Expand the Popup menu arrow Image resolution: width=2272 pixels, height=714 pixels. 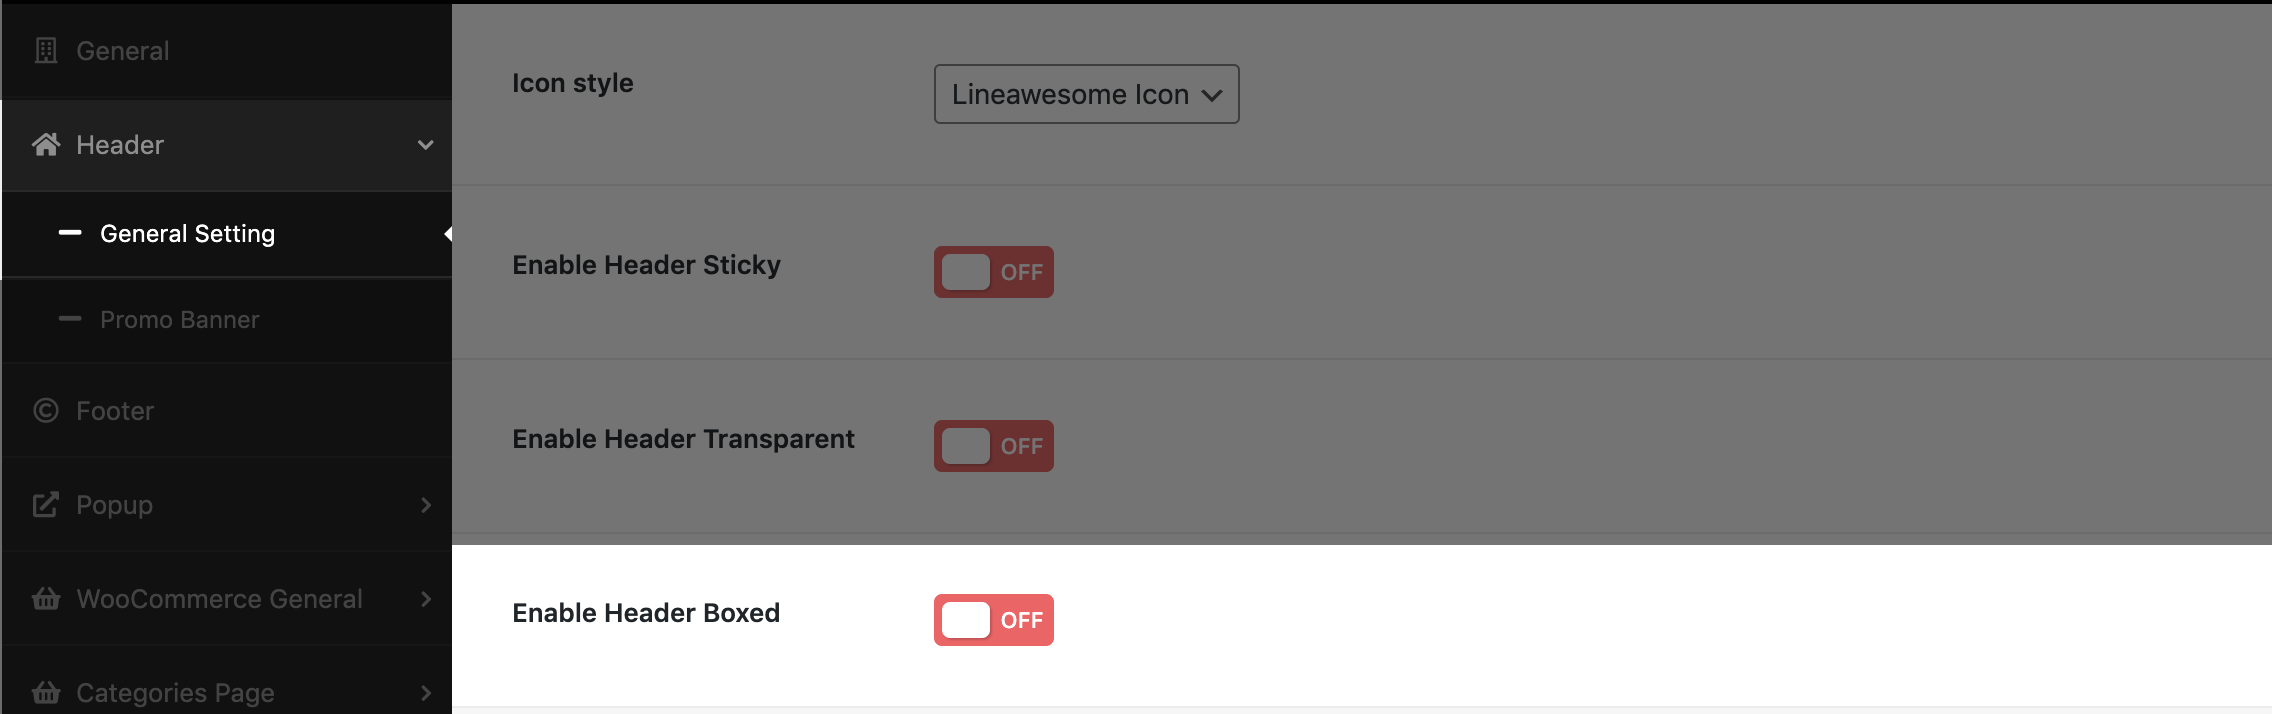pos(426,505)
